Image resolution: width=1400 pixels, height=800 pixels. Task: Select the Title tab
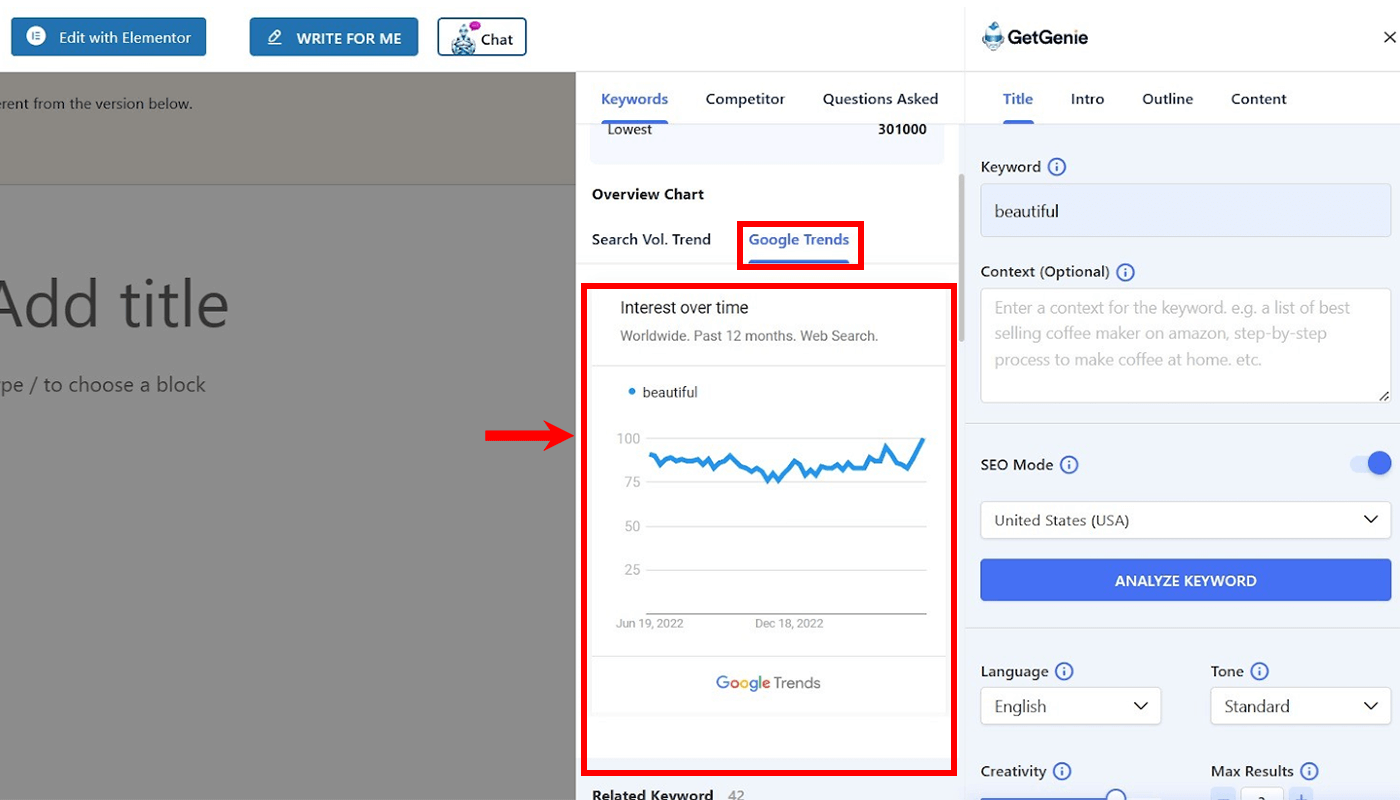pos(1018,99)
